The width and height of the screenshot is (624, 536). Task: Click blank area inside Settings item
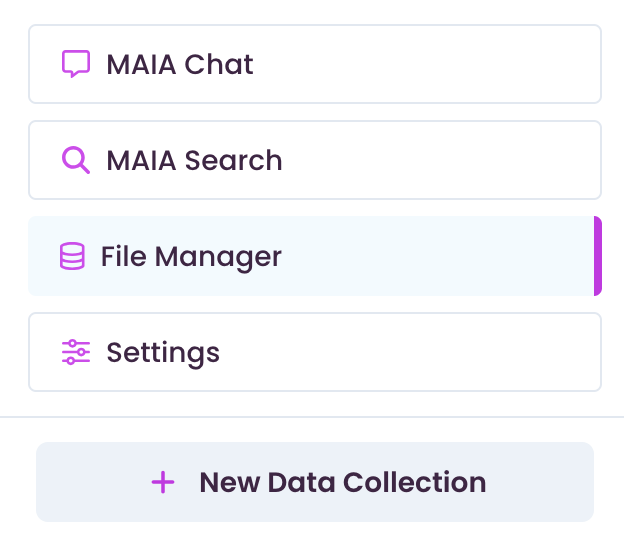coord(410,352)
